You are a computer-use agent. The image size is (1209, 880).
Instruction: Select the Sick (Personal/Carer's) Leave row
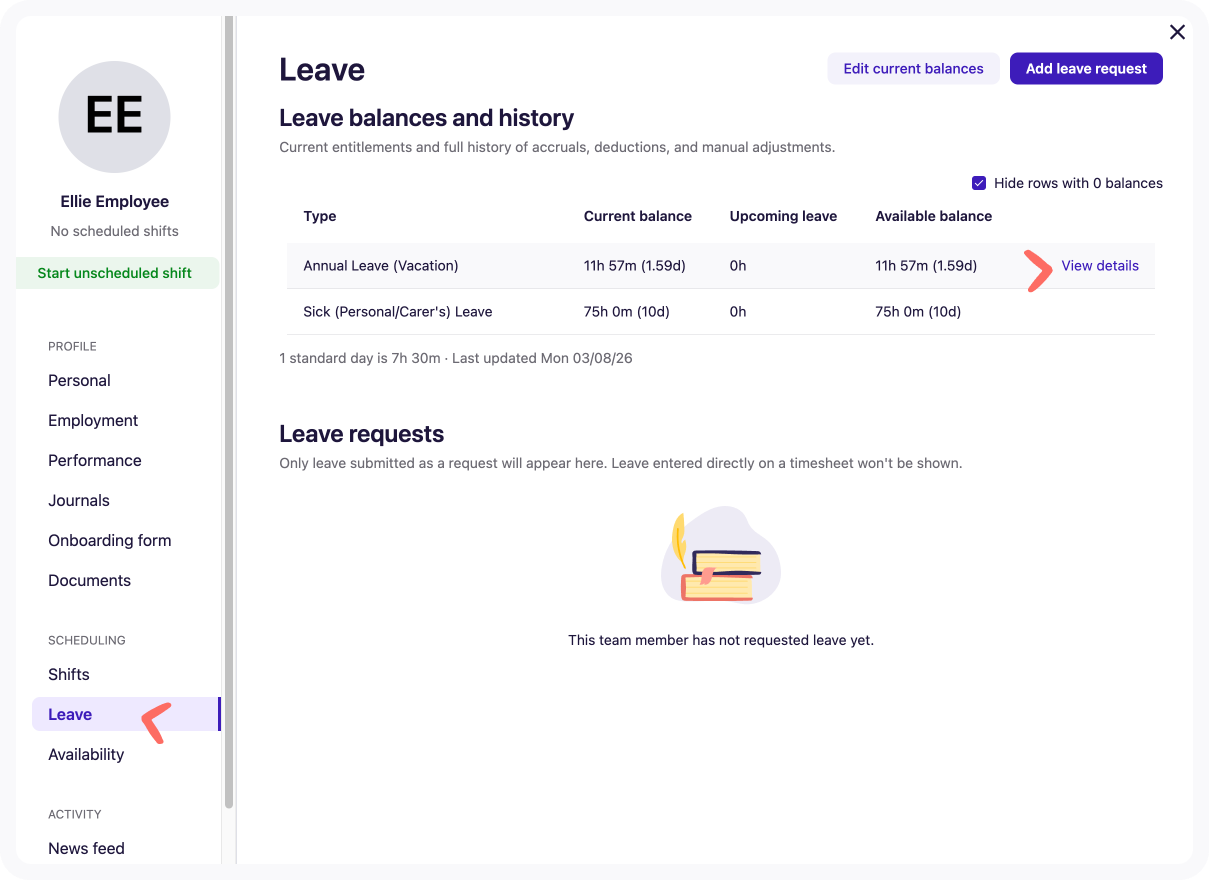click(x=720, y=312)
